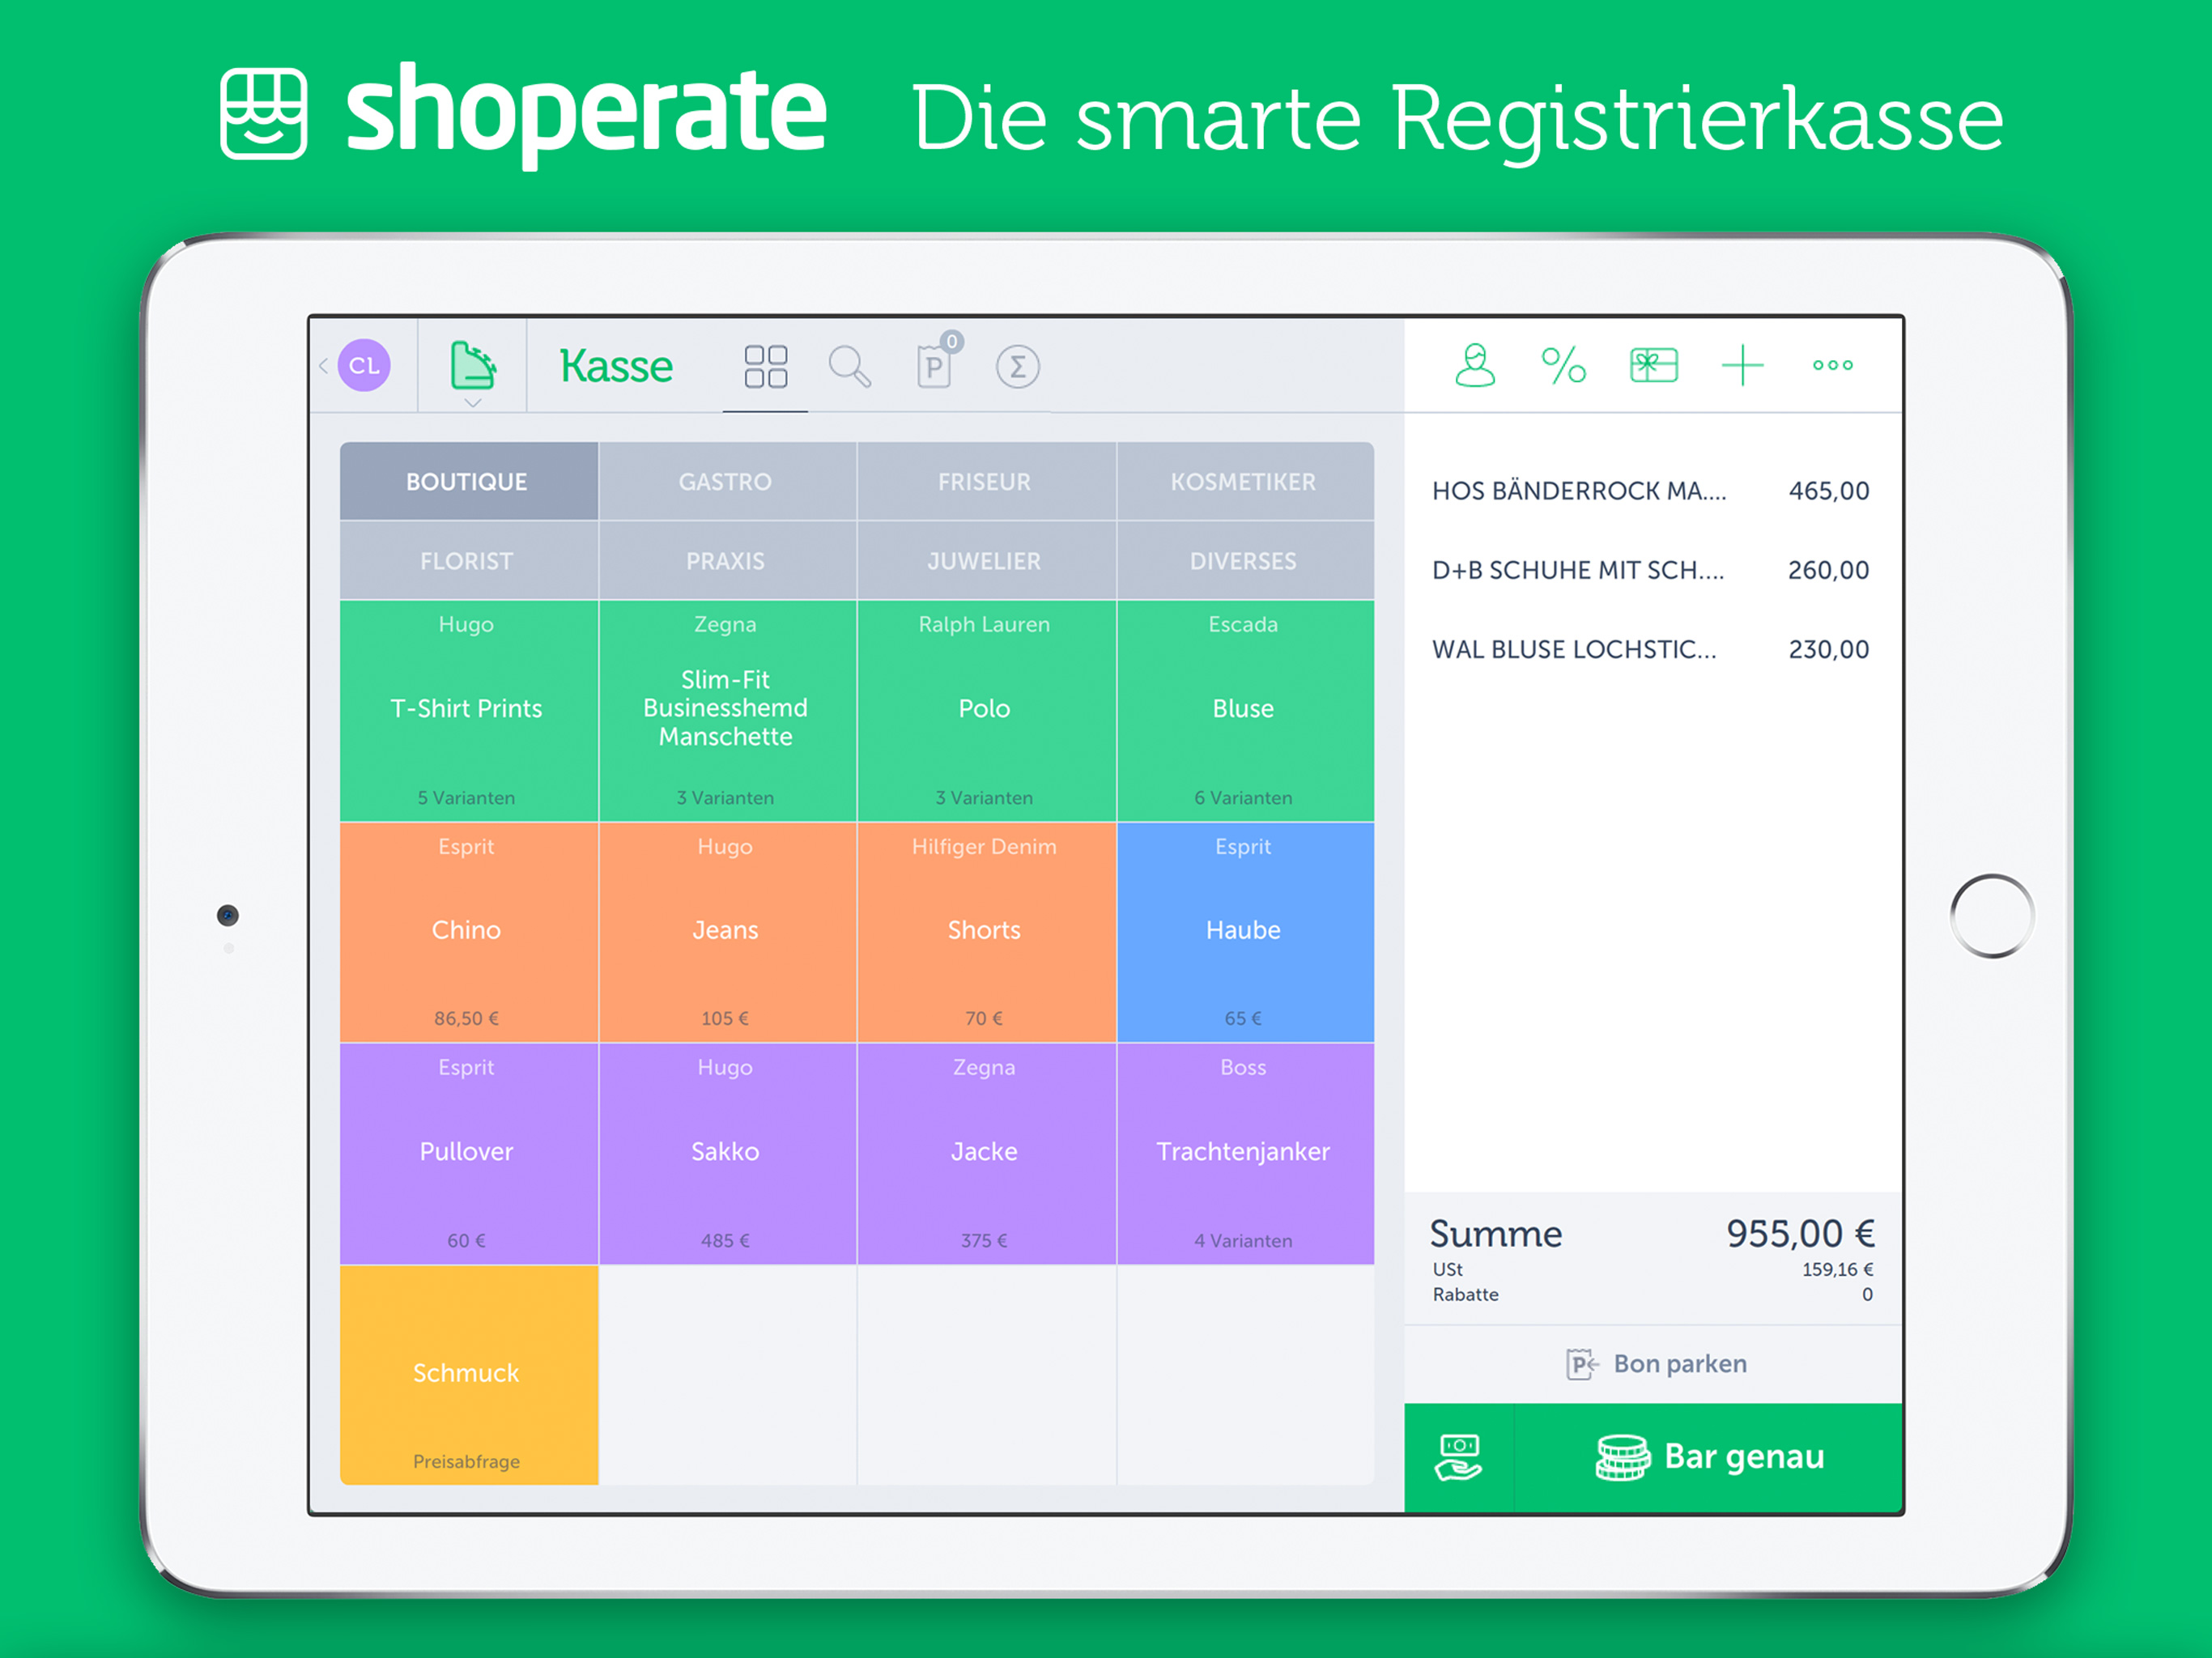Open more options three-dot menu

pyautogui.click(x=1832, y=365)
